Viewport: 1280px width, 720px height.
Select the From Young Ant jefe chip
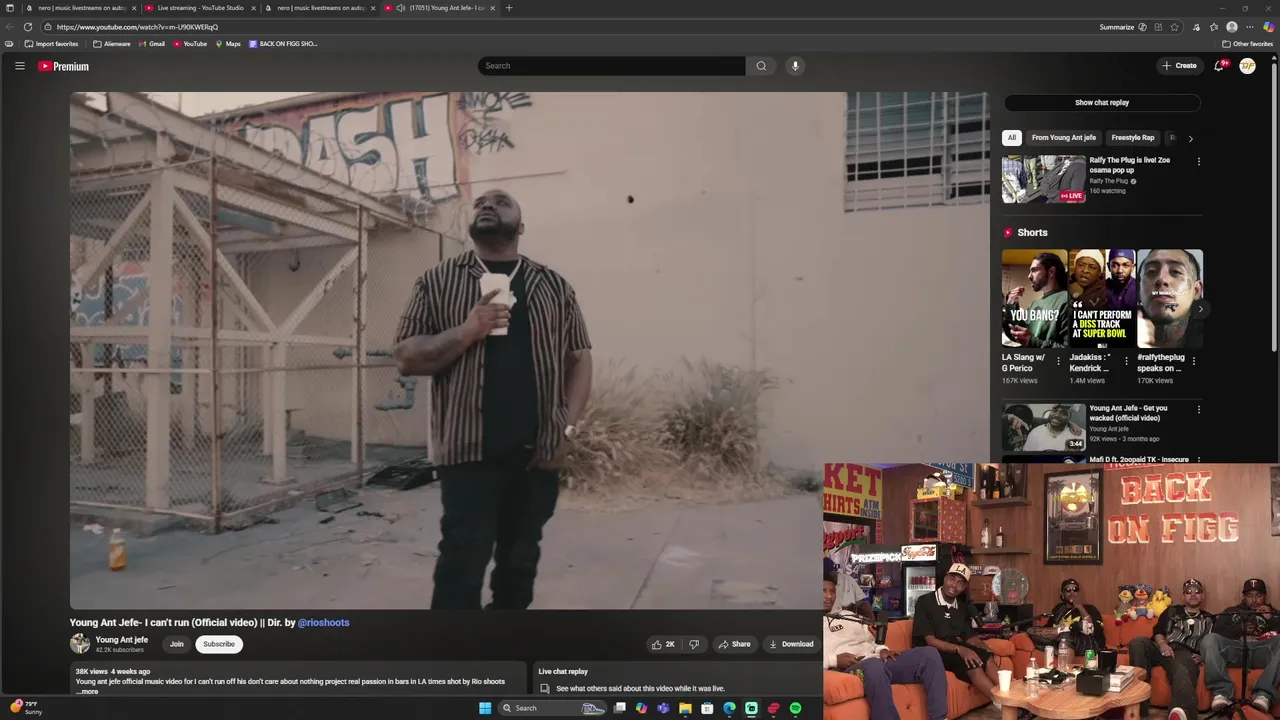point(1064,138)
